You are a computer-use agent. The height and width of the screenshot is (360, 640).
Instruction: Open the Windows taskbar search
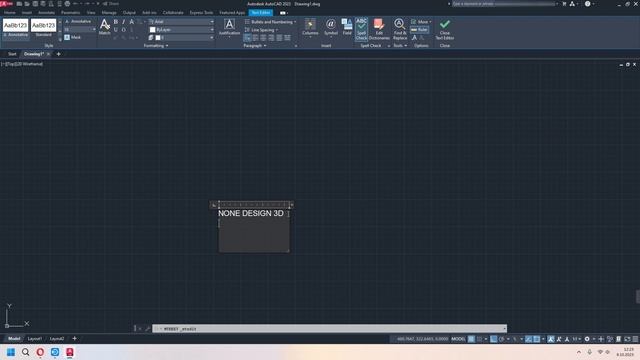[25, 352]
